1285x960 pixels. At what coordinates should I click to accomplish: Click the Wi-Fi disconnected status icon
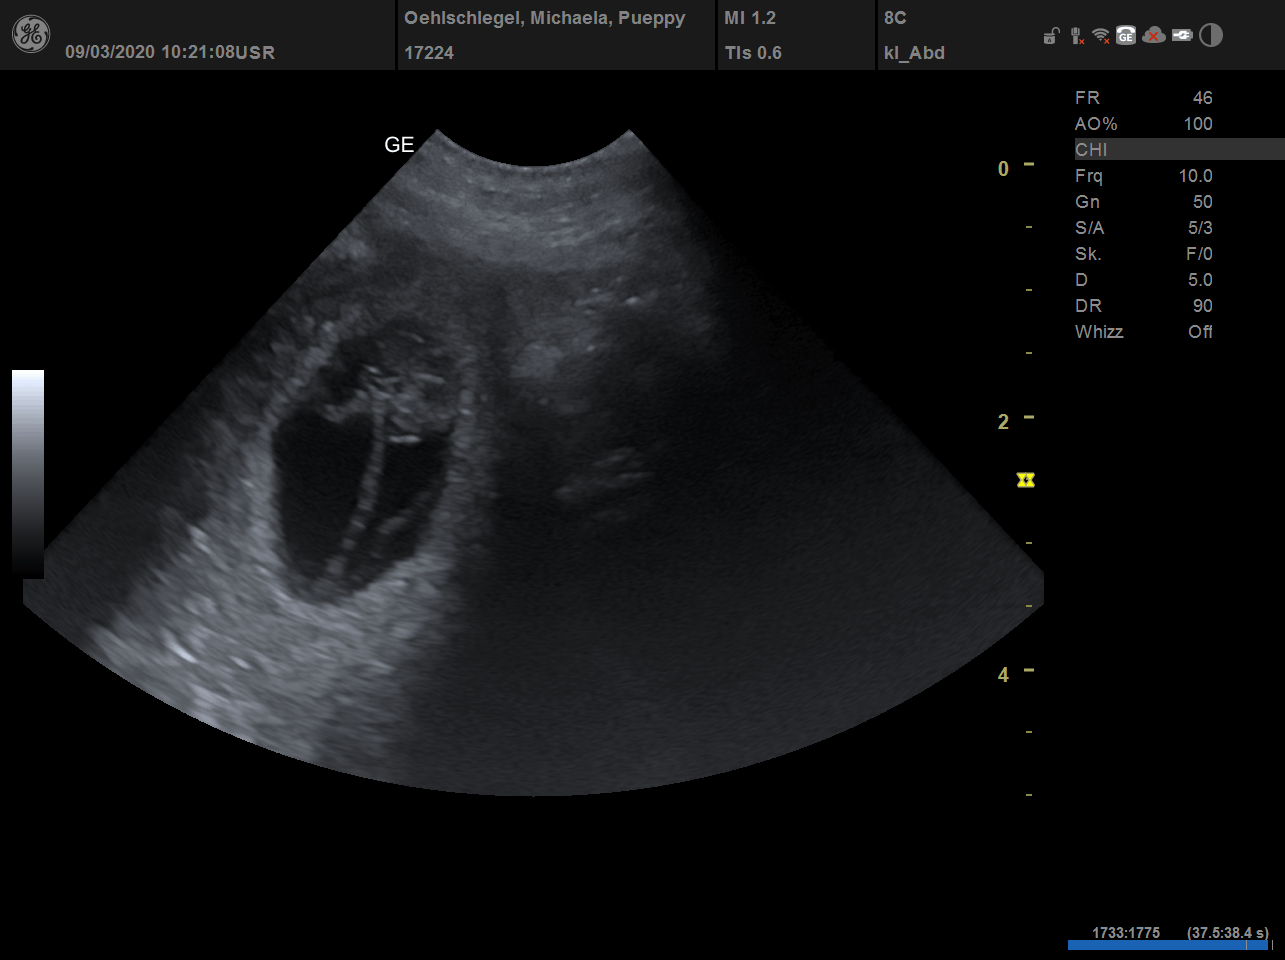[1101, 36]
